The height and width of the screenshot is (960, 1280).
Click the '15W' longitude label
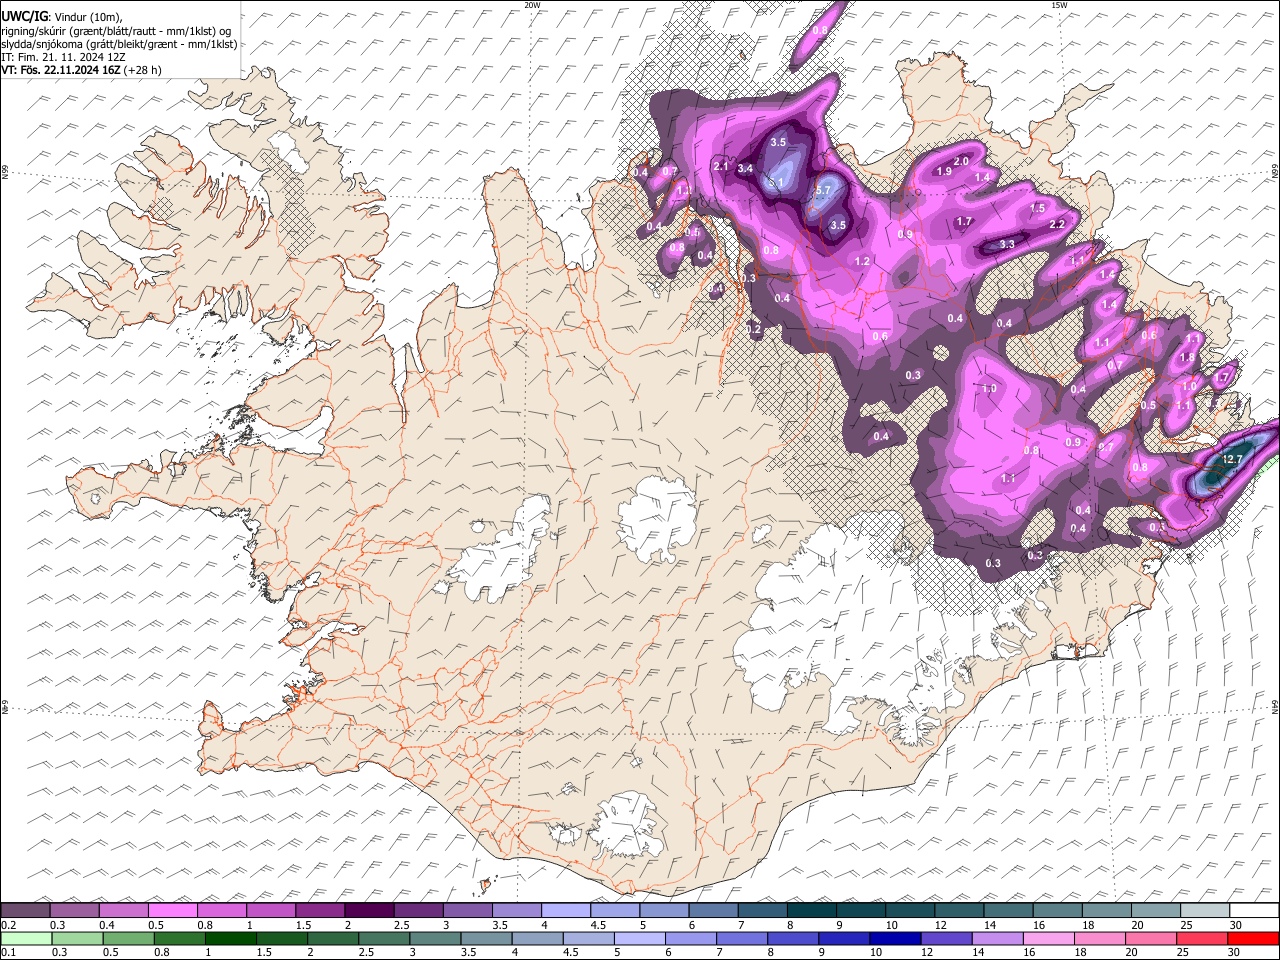tap(1059, 5)
